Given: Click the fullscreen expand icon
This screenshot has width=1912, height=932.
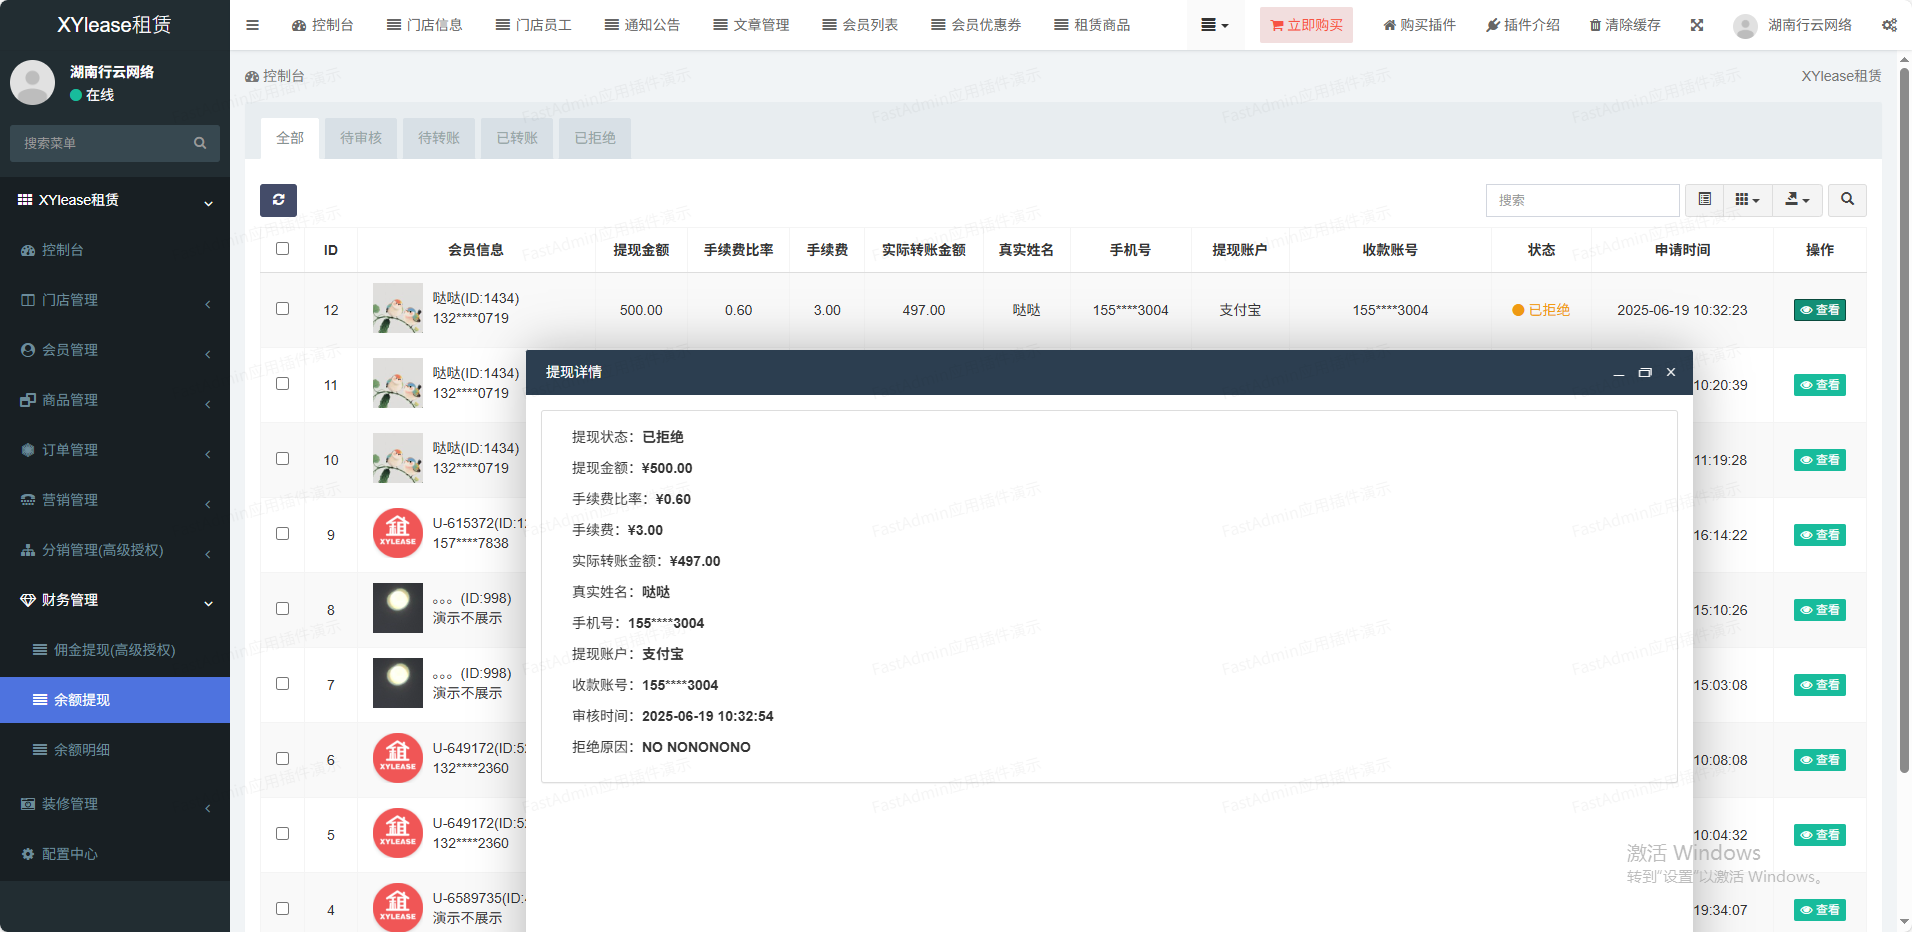Looking at the screenshot, I should point(1696,25).
